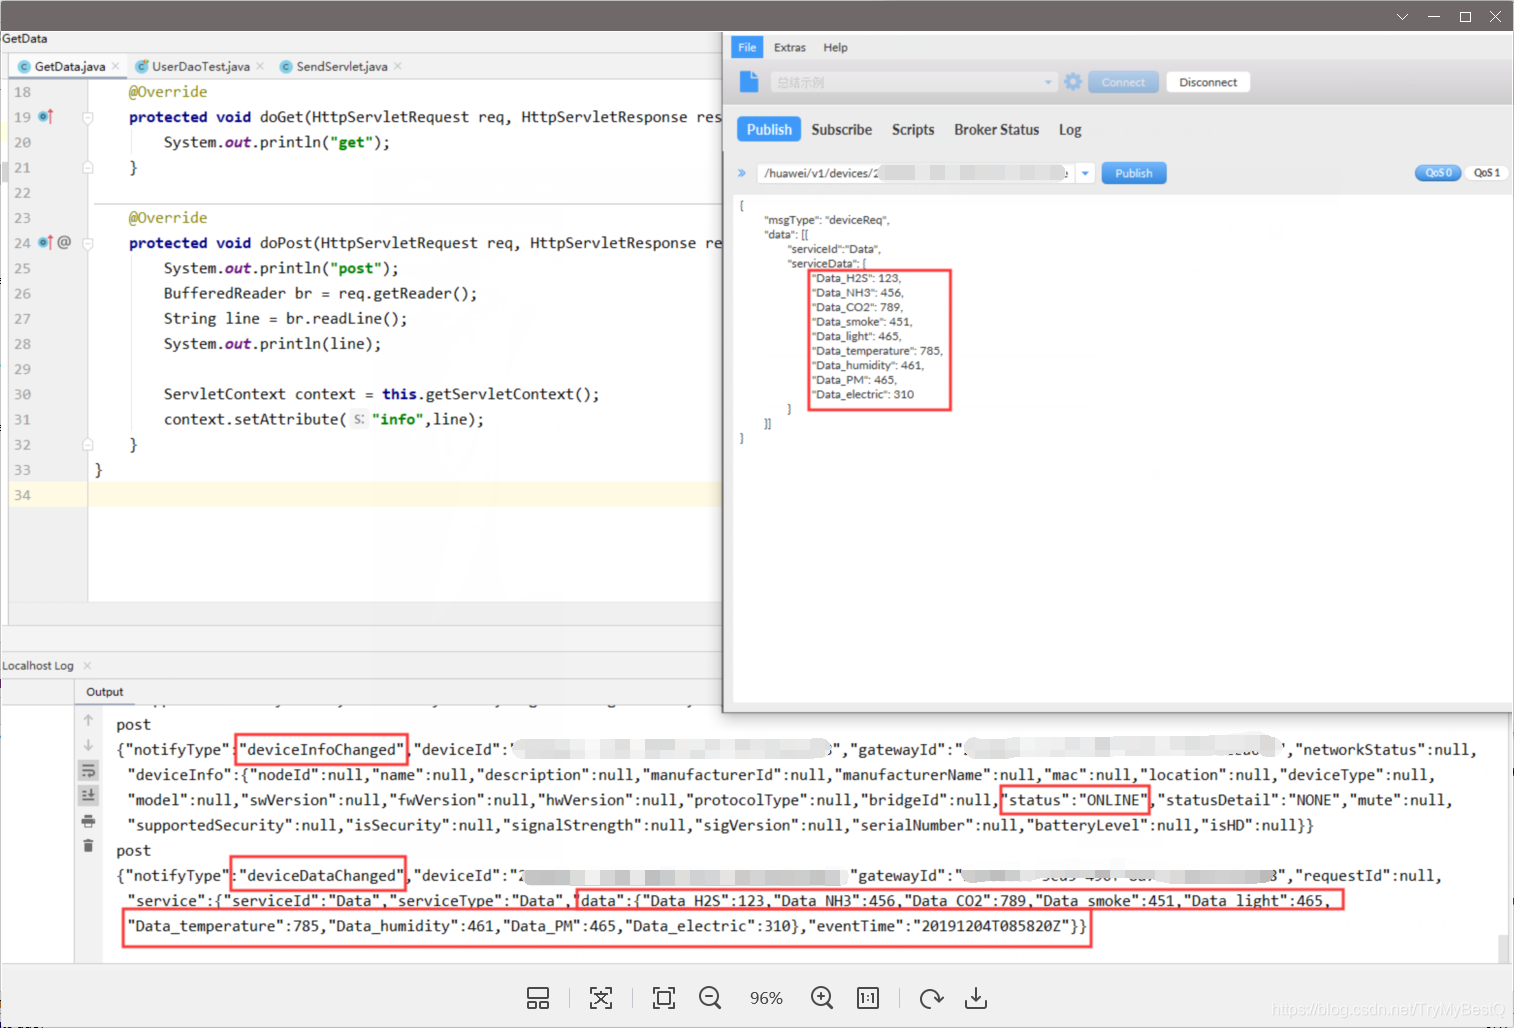The image size is (1514, 1028).
Task: Open the title bar chevron menu
Action: 1402,16
